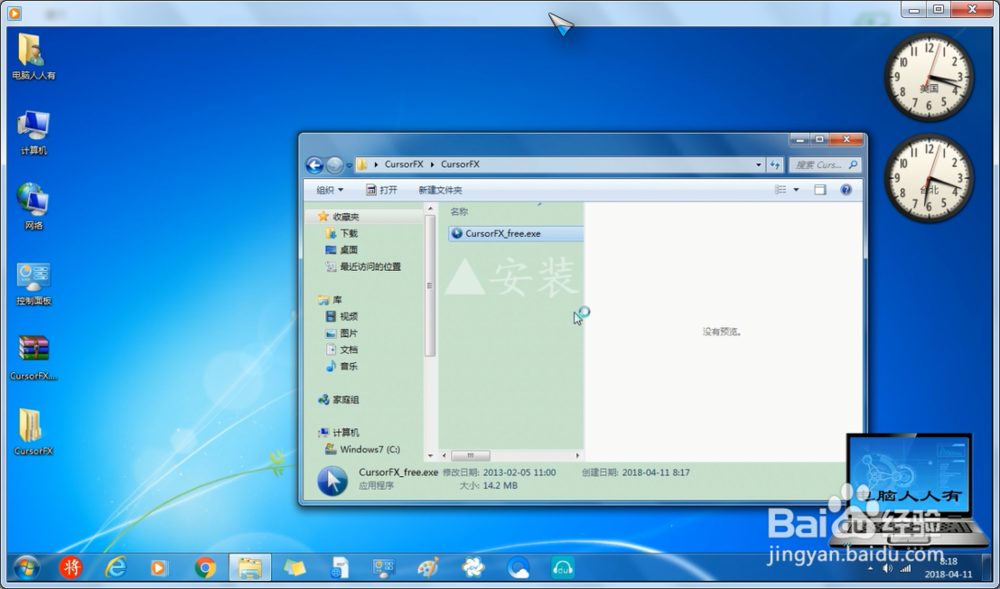
Task: Open the recent locations dropdown arrow
Action: coord(349,166)
